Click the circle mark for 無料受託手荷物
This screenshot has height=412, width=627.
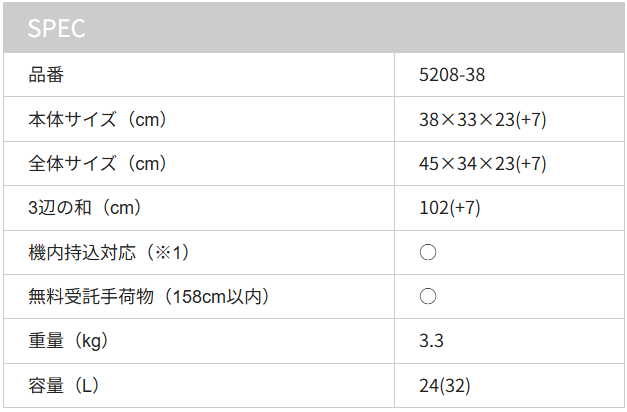(x=427, y=296)
